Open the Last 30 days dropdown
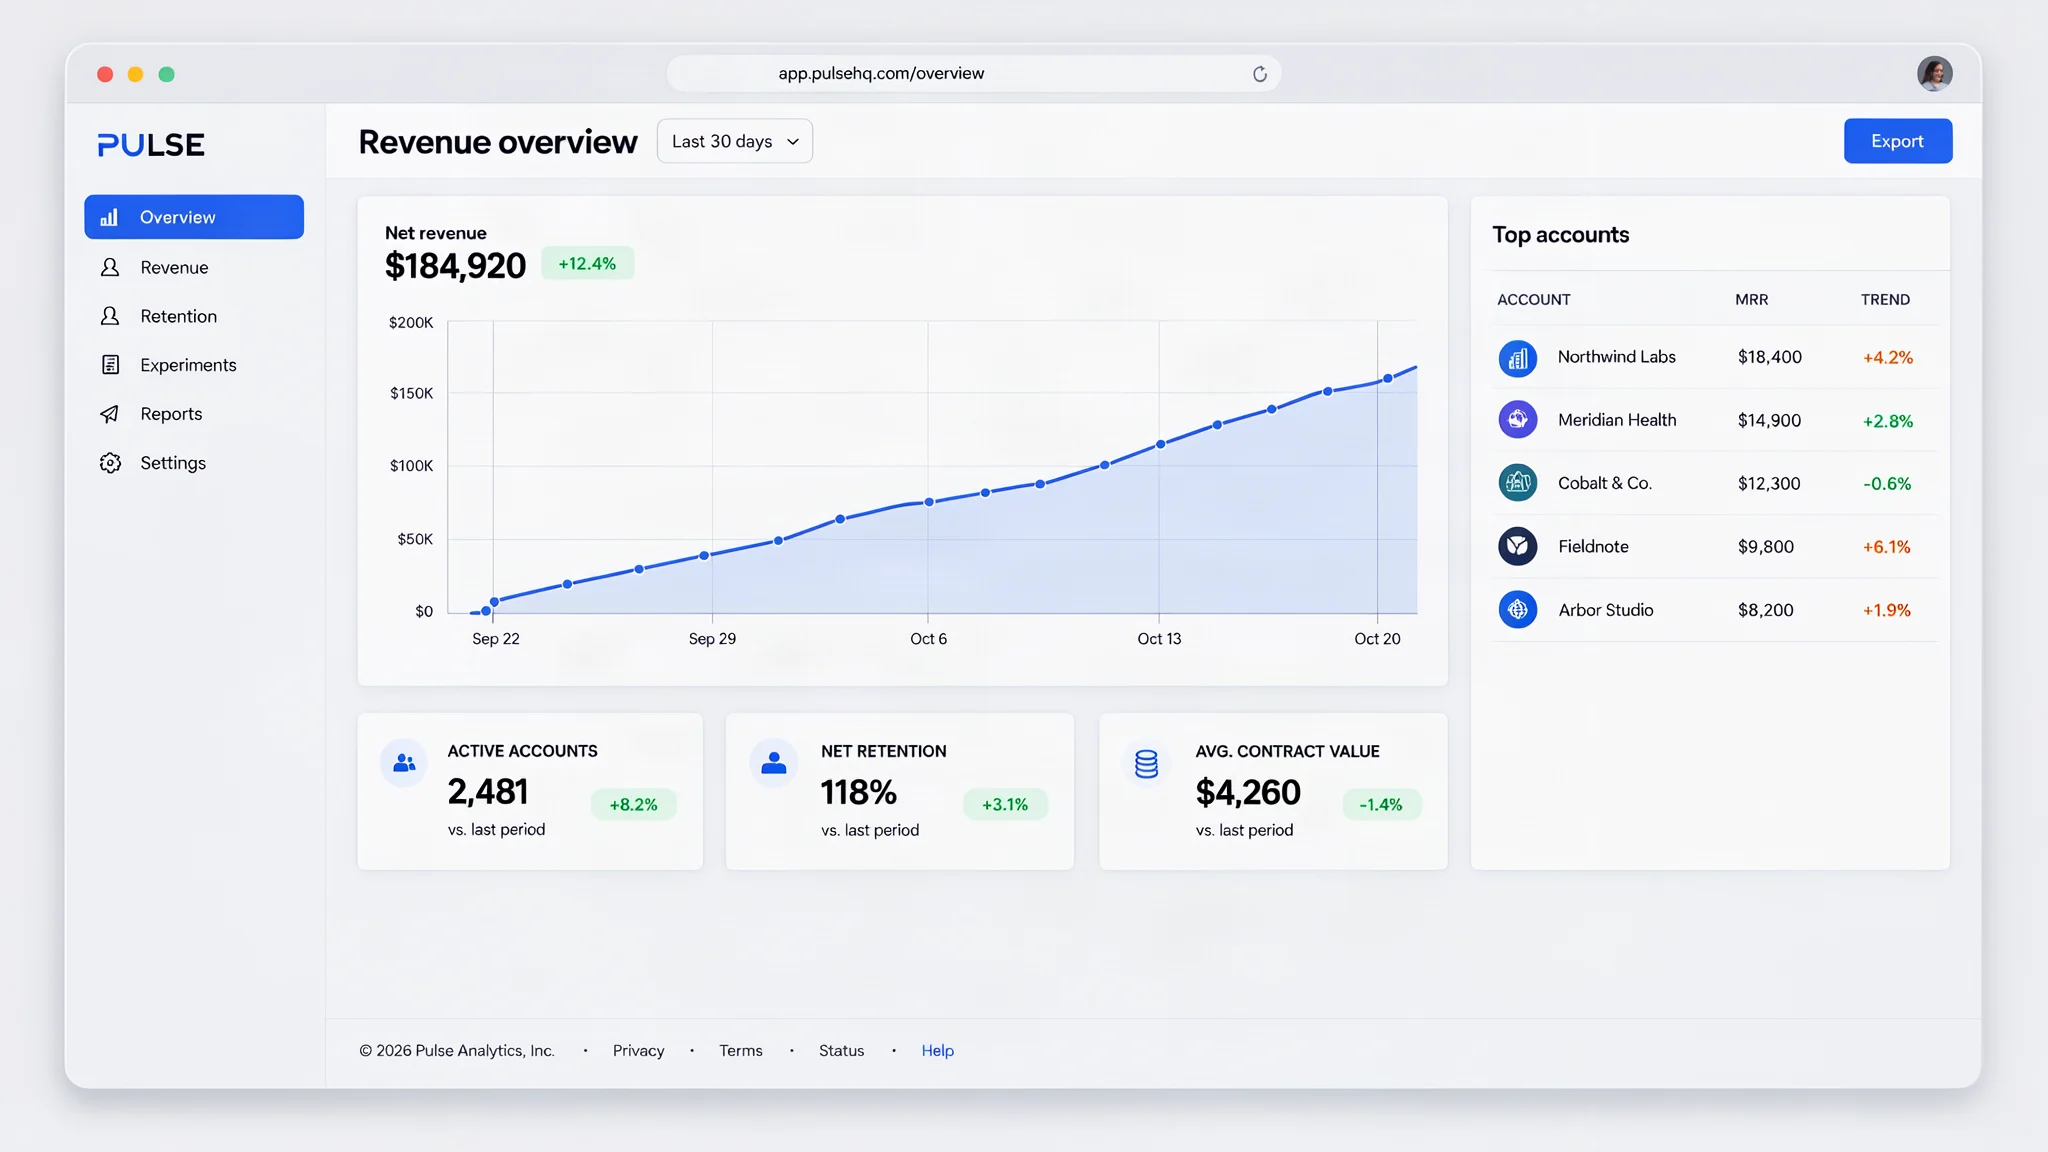 click(735, 141)
